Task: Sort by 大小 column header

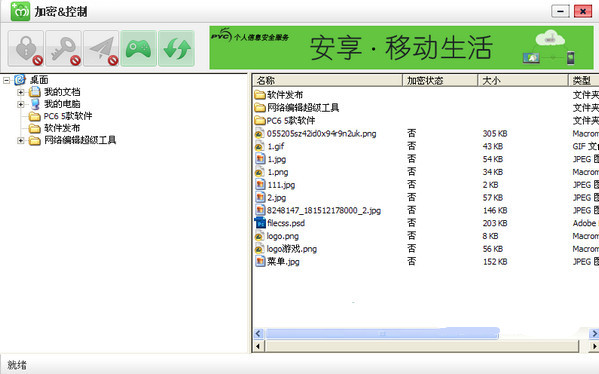Action: click(x=523, y=81)
